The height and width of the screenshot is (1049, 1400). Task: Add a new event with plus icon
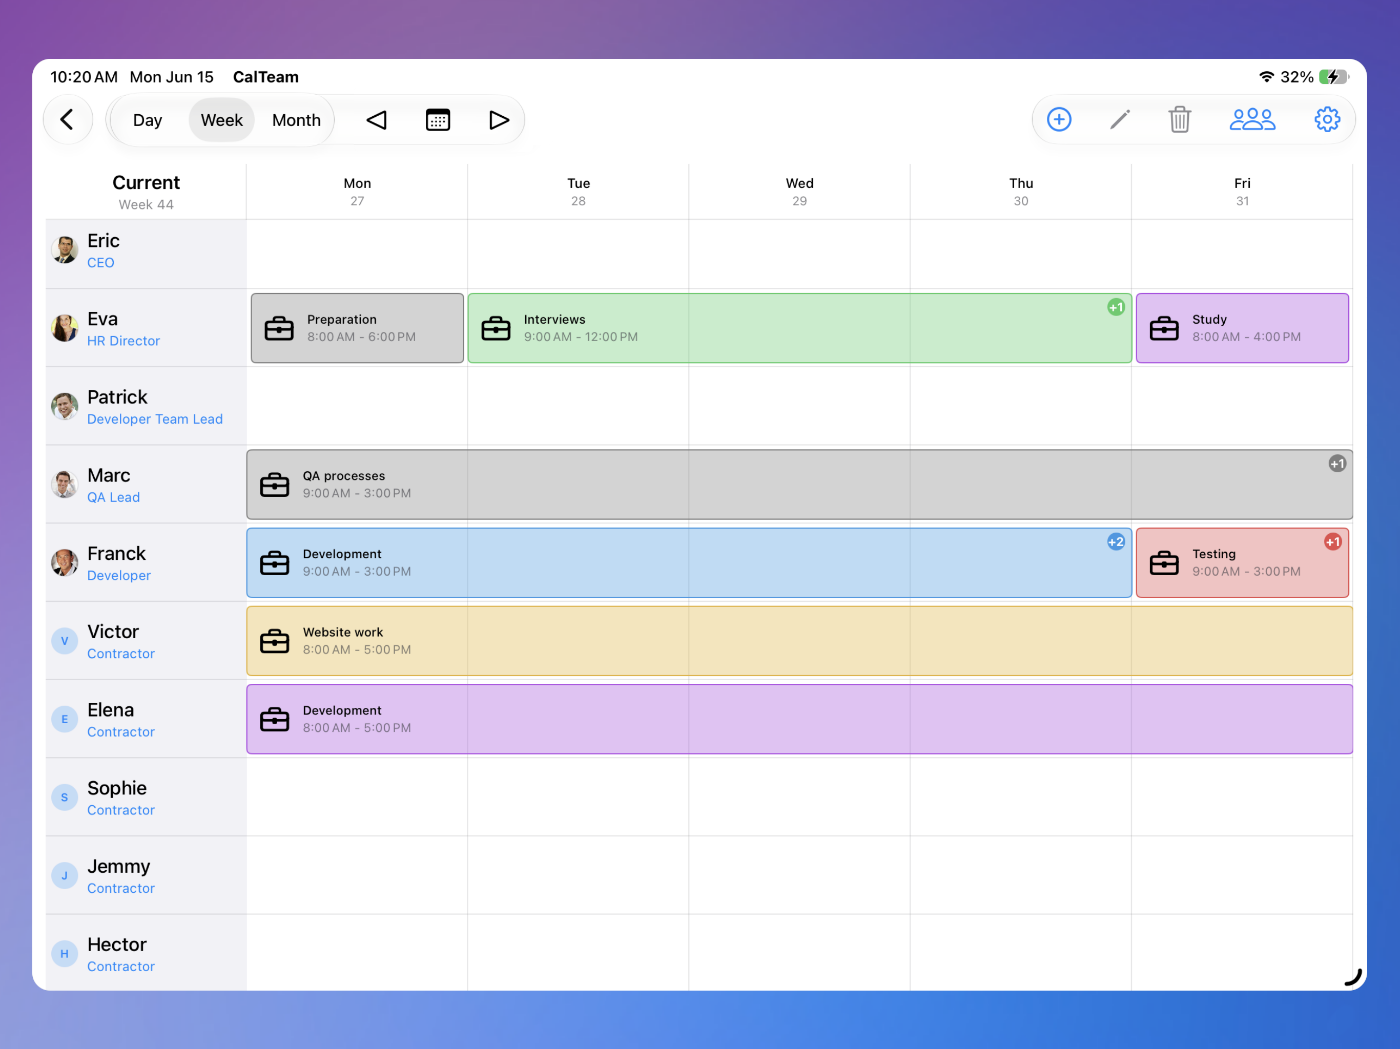coord(1059,120)
